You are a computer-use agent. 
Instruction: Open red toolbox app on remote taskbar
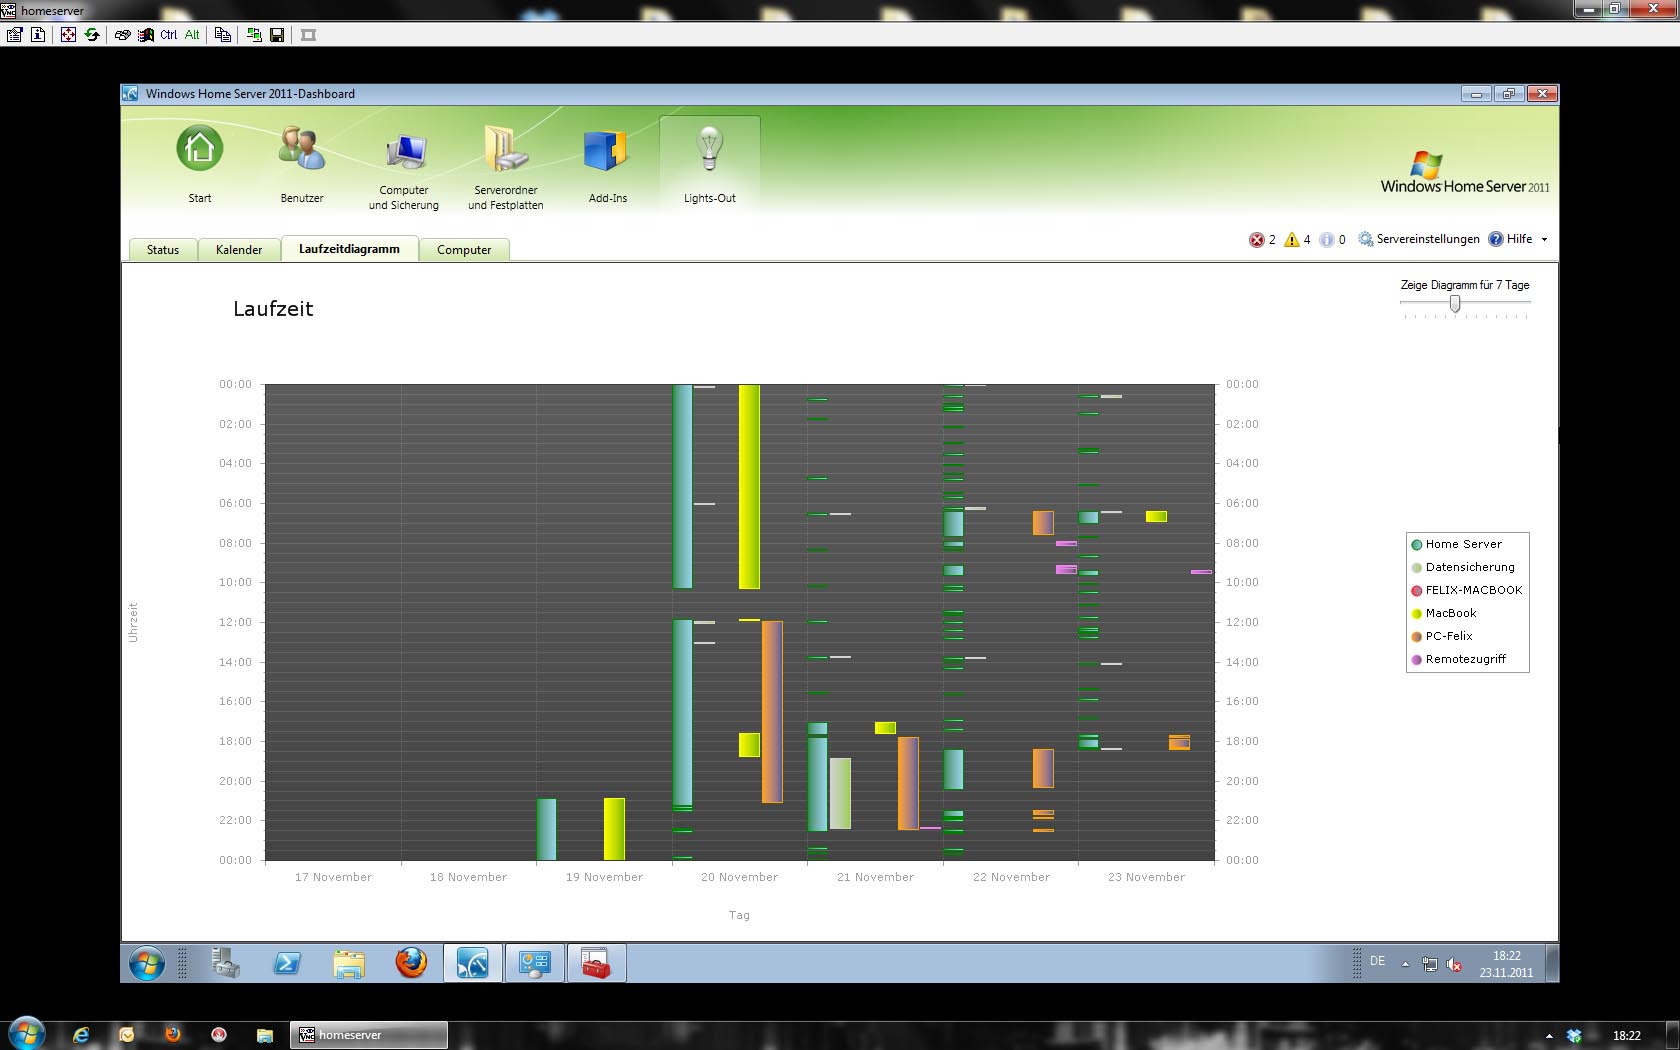(597, 963)
